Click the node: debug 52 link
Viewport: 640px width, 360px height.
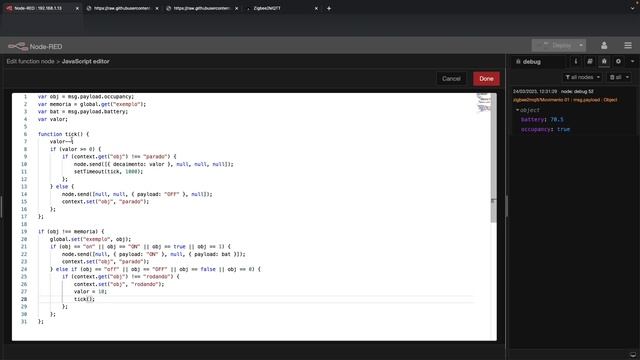[577, 91]
